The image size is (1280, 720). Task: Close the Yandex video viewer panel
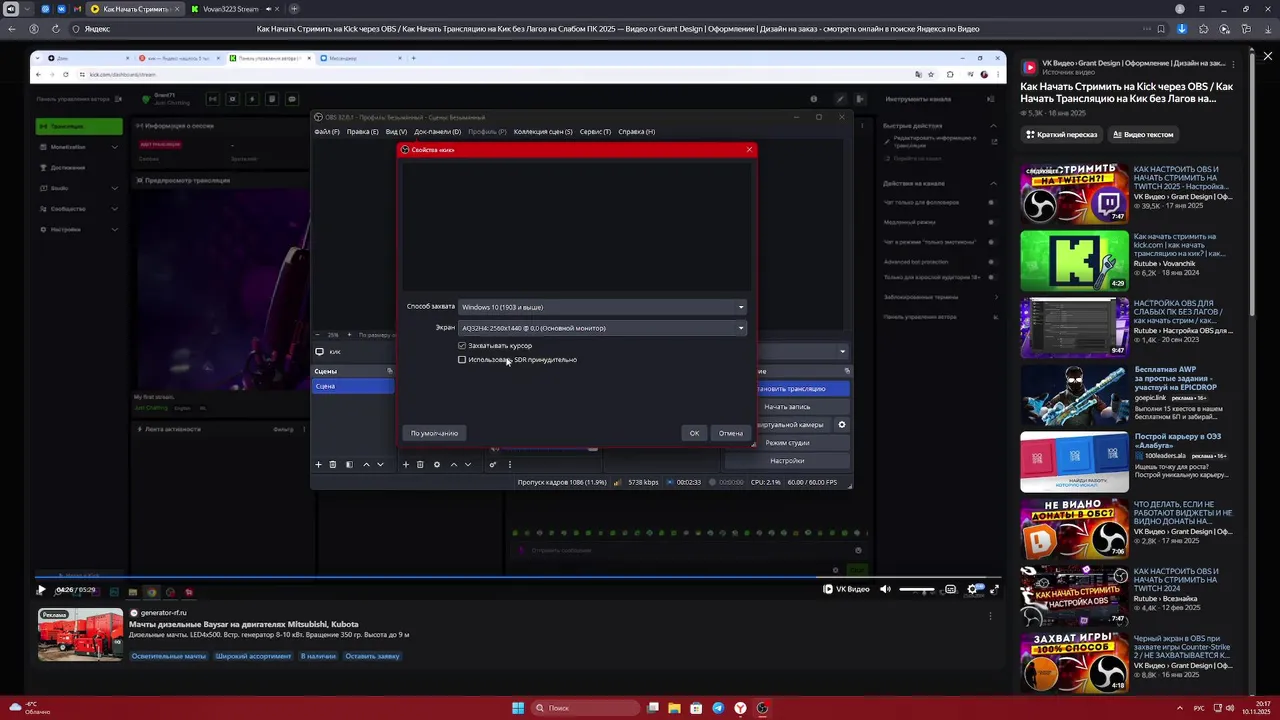coord(1267,57)
